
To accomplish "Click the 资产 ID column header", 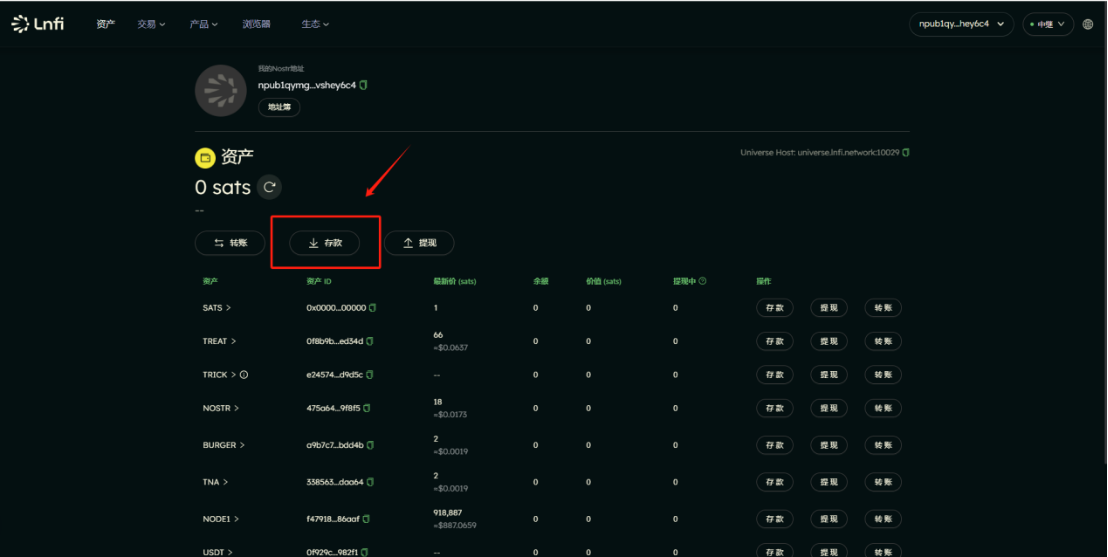I will [319, 281].
